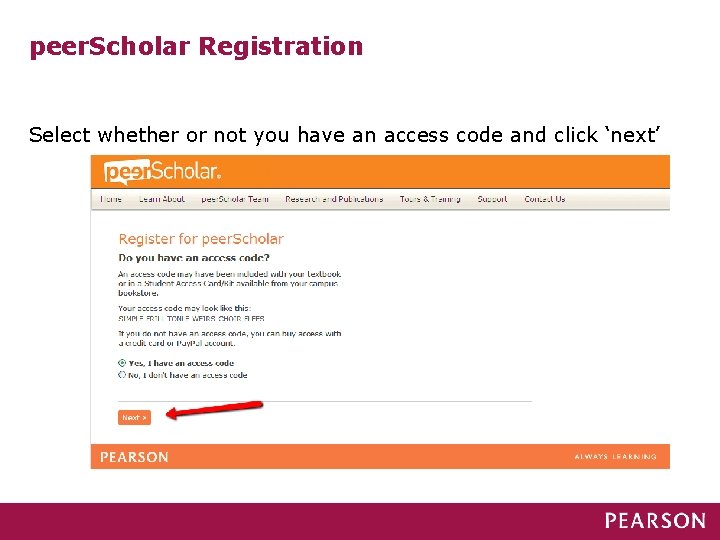
Task: Open the Learn About menu
Action: click(x=161, y=199)
